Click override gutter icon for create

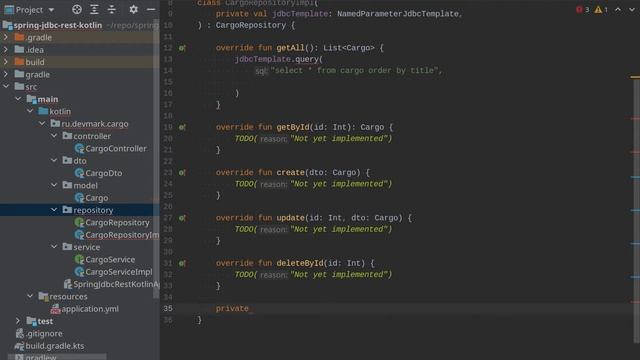coord(182,172)
